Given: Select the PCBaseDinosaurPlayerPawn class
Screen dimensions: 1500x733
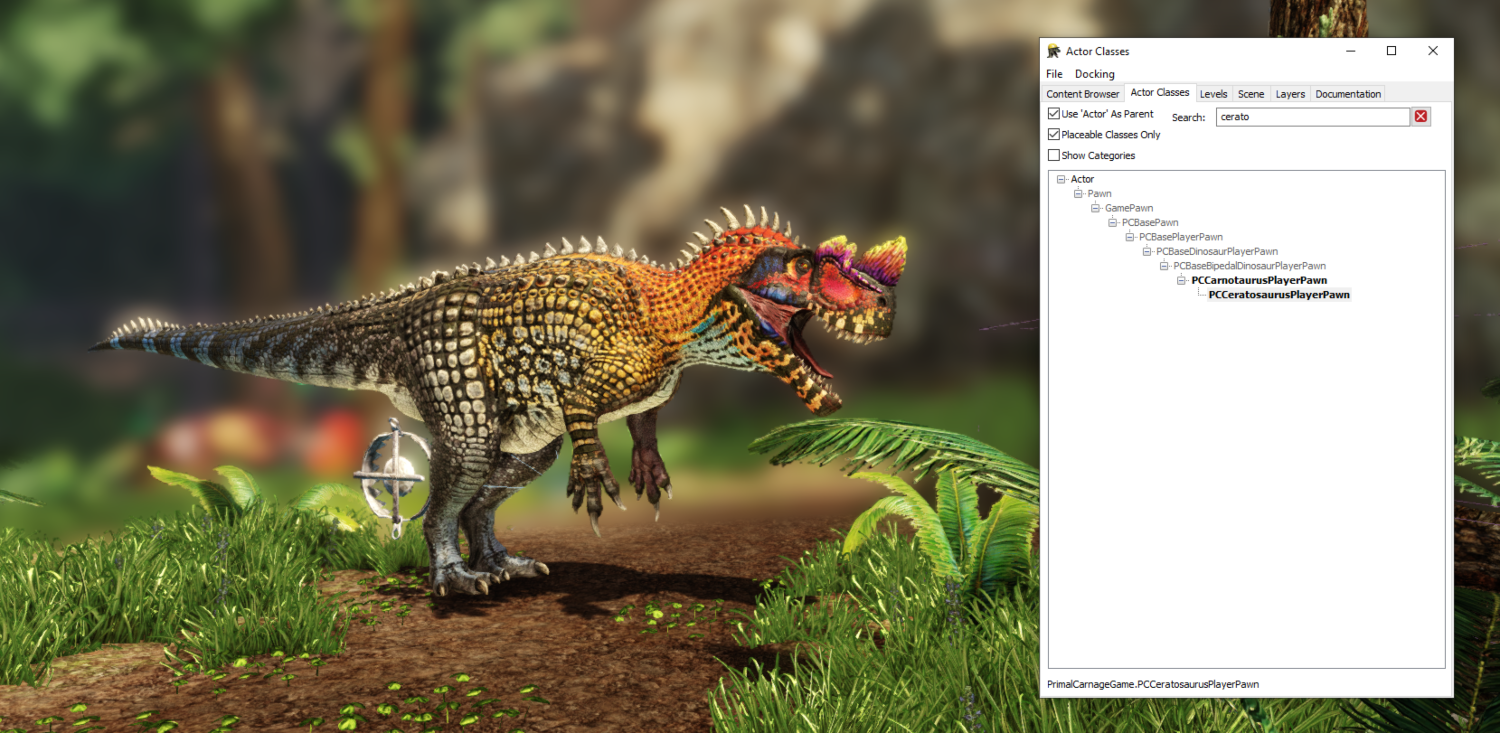Looking at the screenshot, I should [1217, 252].
